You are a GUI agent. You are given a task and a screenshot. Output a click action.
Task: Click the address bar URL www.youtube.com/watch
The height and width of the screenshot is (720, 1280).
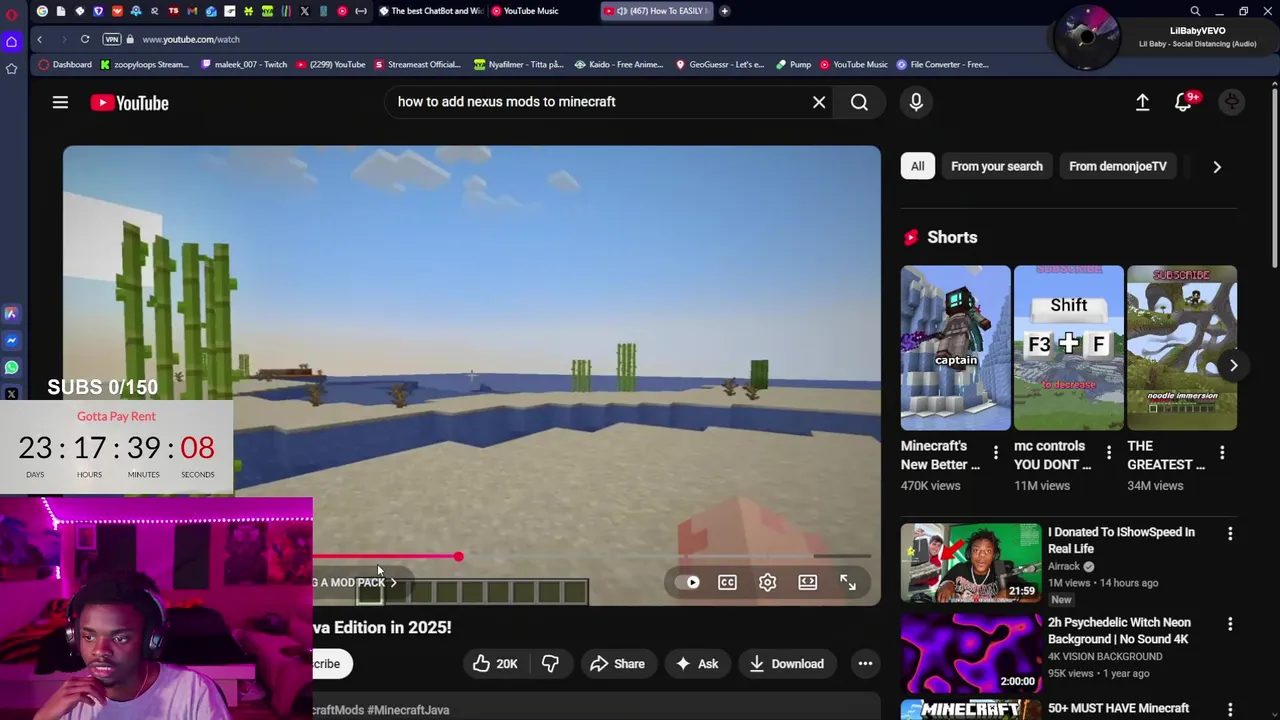pos(191,39)
